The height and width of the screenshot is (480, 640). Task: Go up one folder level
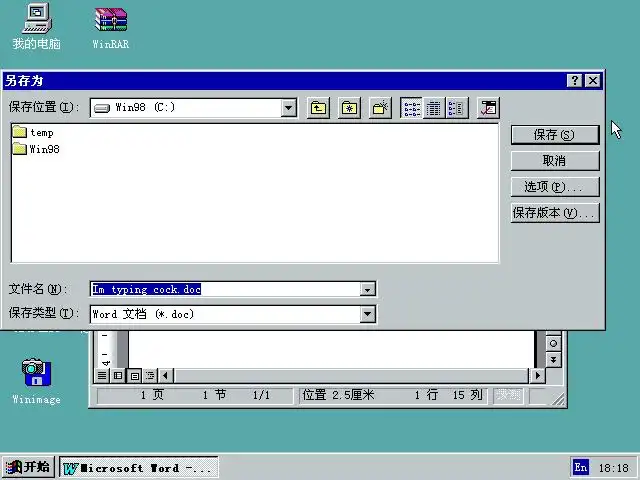coord(318,108)
